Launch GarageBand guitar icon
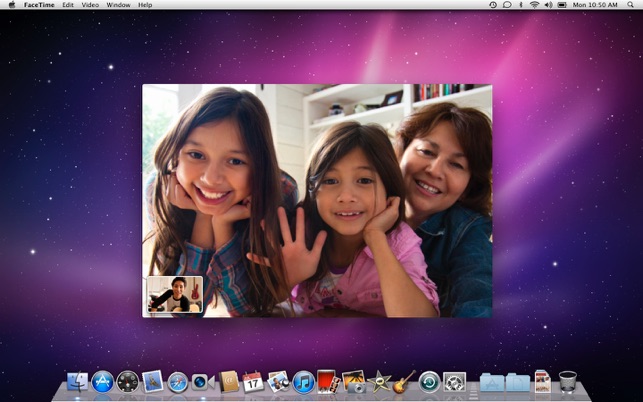This screenshot has height=402, width=643. click(x=404, y=381)
